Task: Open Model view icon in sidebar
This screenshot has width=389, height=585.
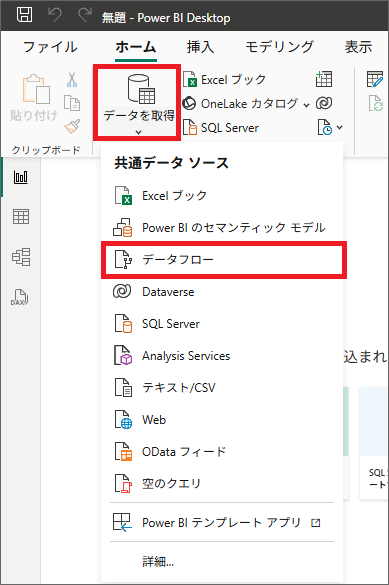Action: pyautogui.click(x=21, y=257)
